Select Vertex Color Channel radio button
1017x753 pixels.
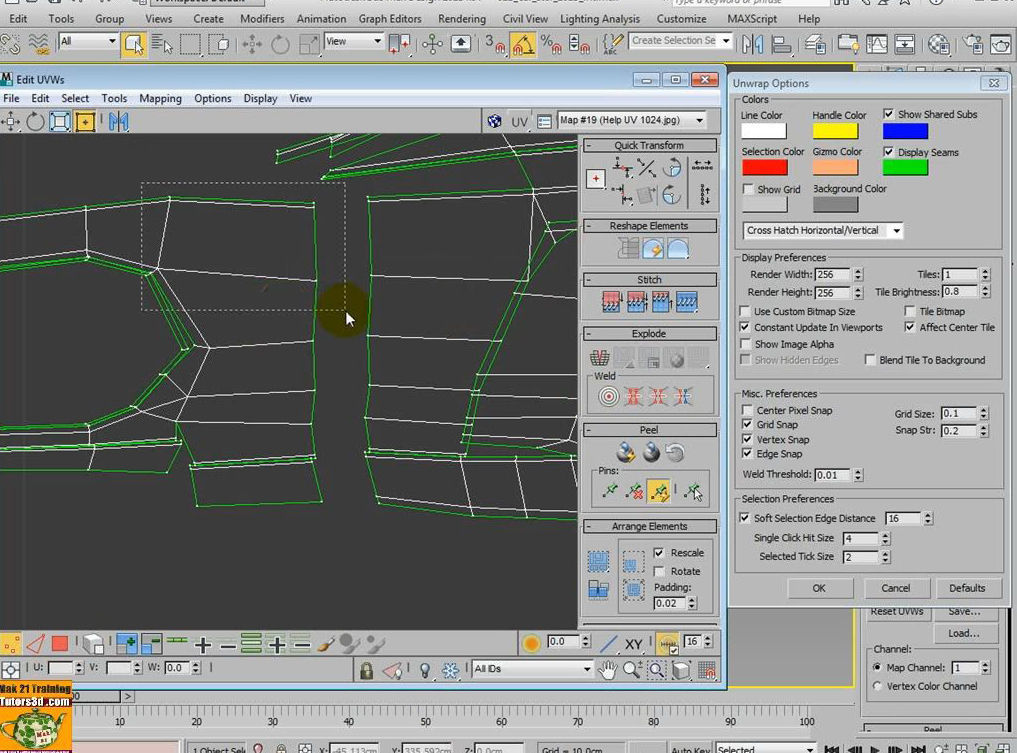877,686
